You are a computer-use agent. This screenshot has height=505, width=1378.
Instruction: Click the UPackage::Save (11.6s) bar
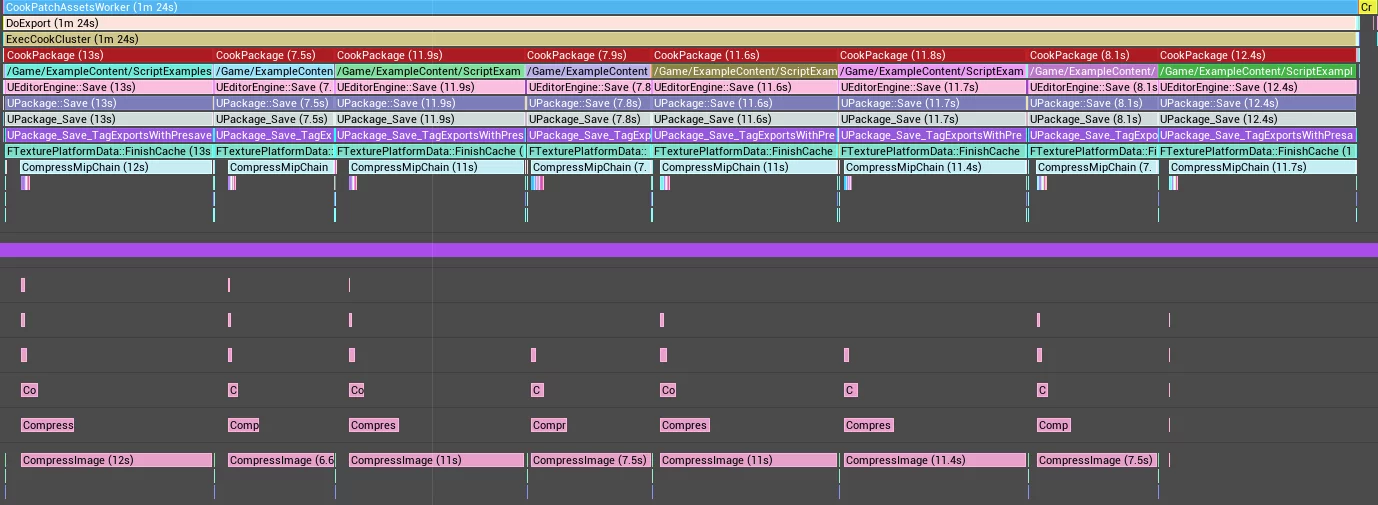click(x=744, y=103)
